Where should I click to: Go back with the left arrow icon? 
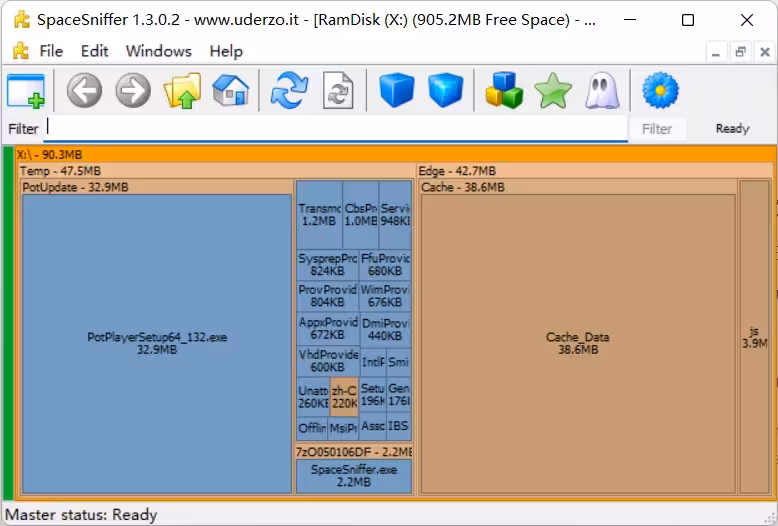click(84, 91)
